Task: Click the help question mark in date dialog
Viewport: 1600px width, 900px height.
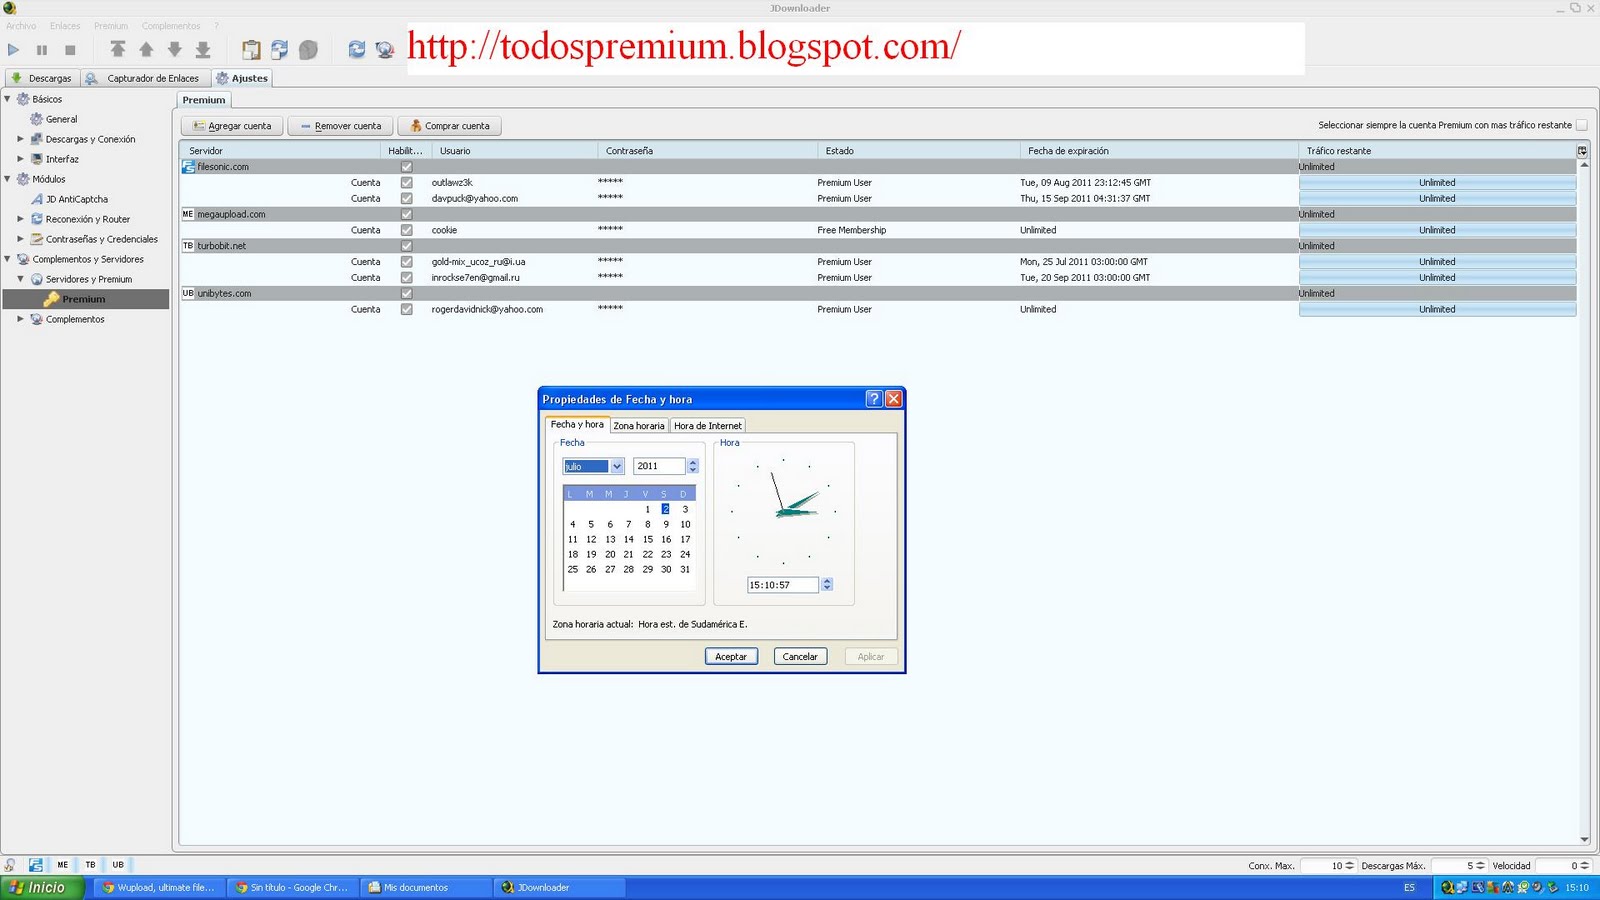Action: click(x=873, y=399)
